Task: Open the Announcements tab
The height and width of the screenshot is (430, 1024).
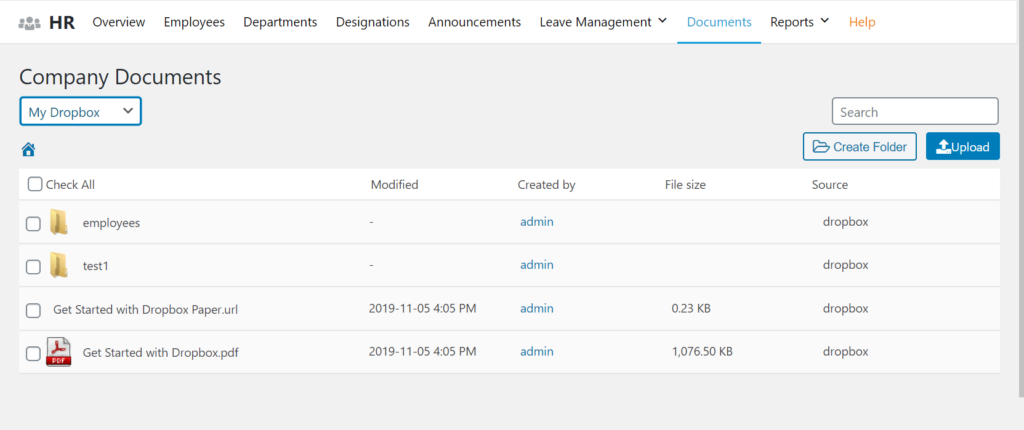Action: coord(475,22)
